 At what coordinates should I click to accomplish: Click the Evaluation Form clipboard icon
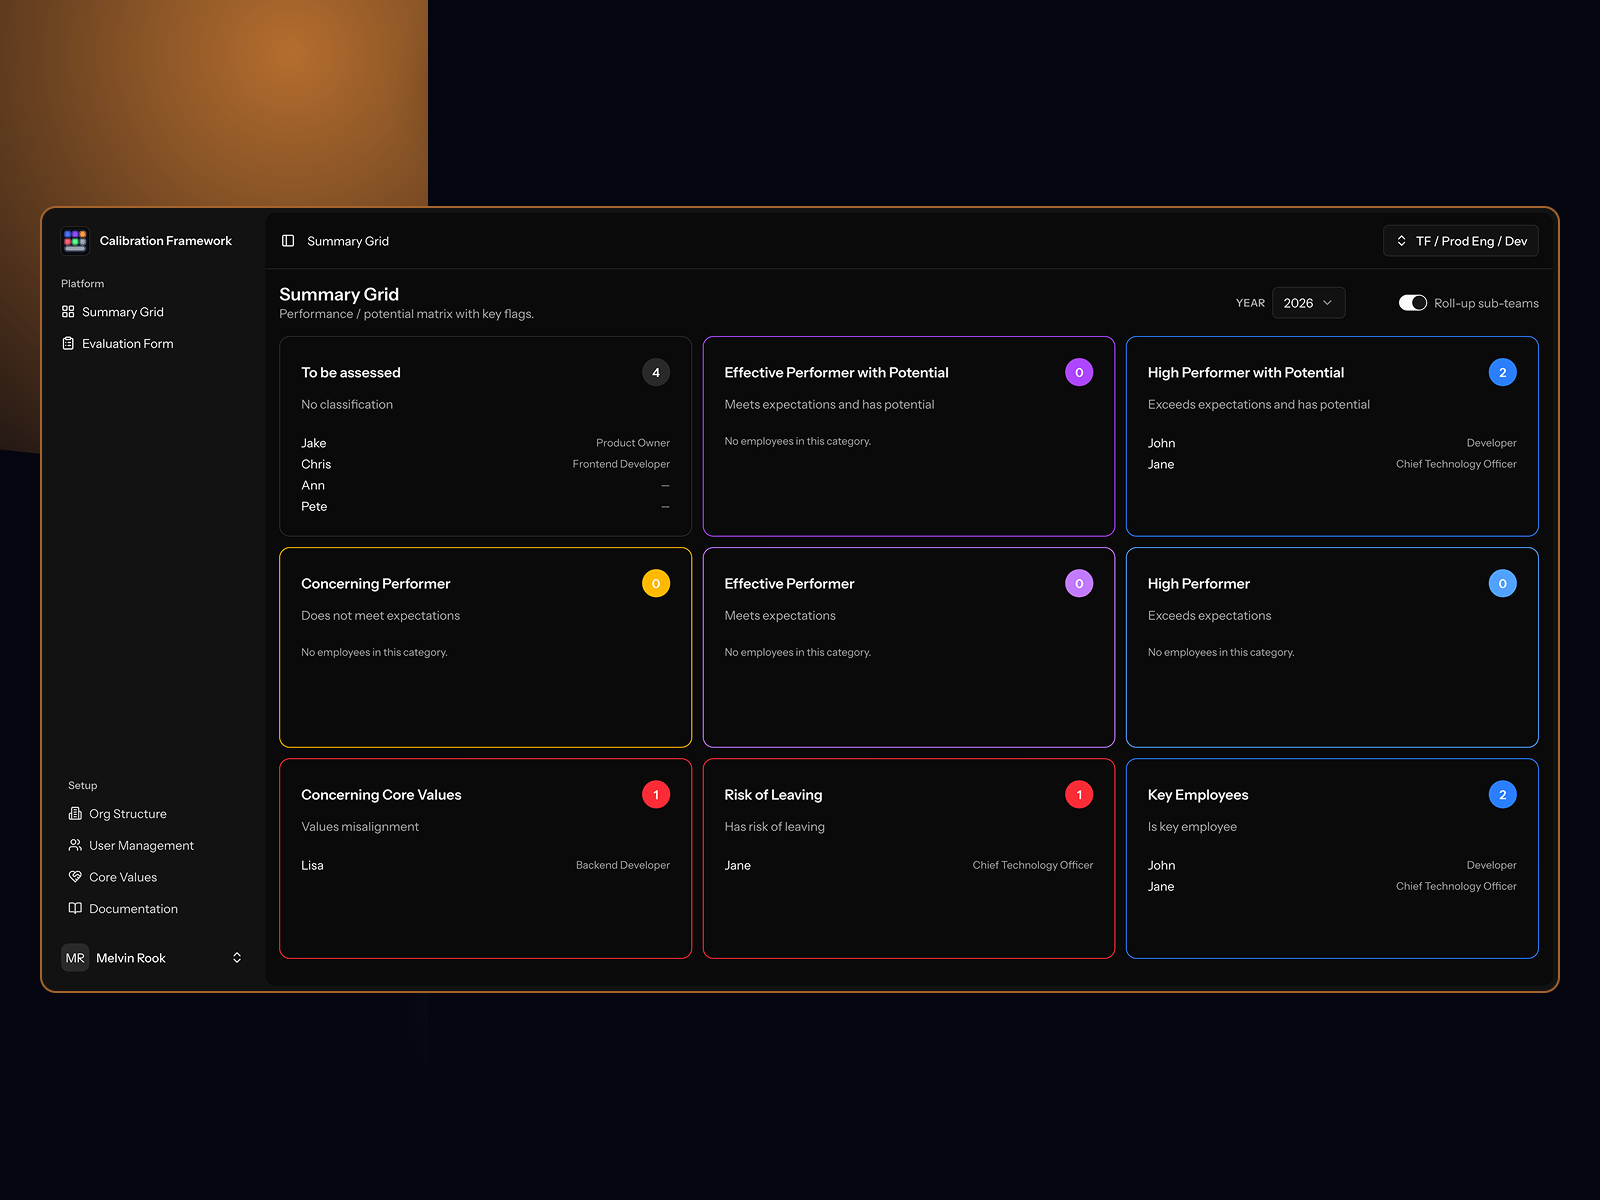click(x=68, y=344)
